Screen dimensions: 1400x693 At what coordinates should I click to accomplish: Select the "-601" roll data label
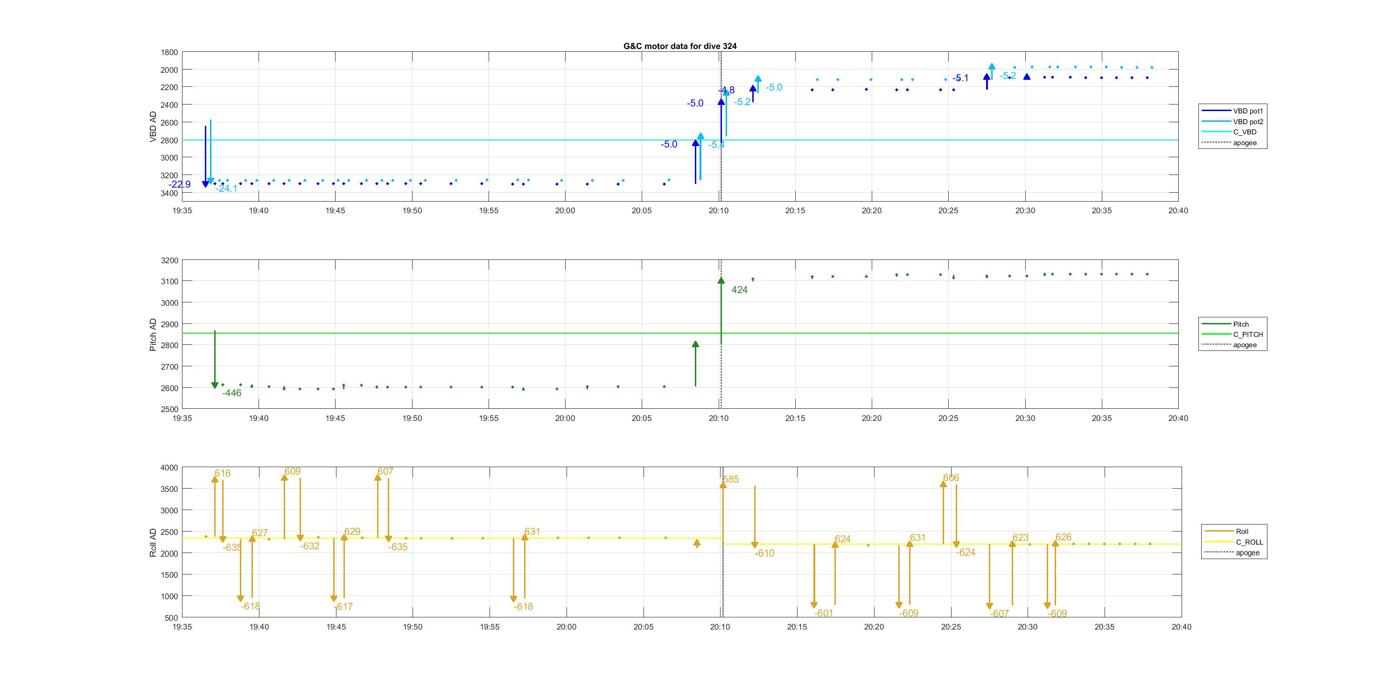point(824,613)
